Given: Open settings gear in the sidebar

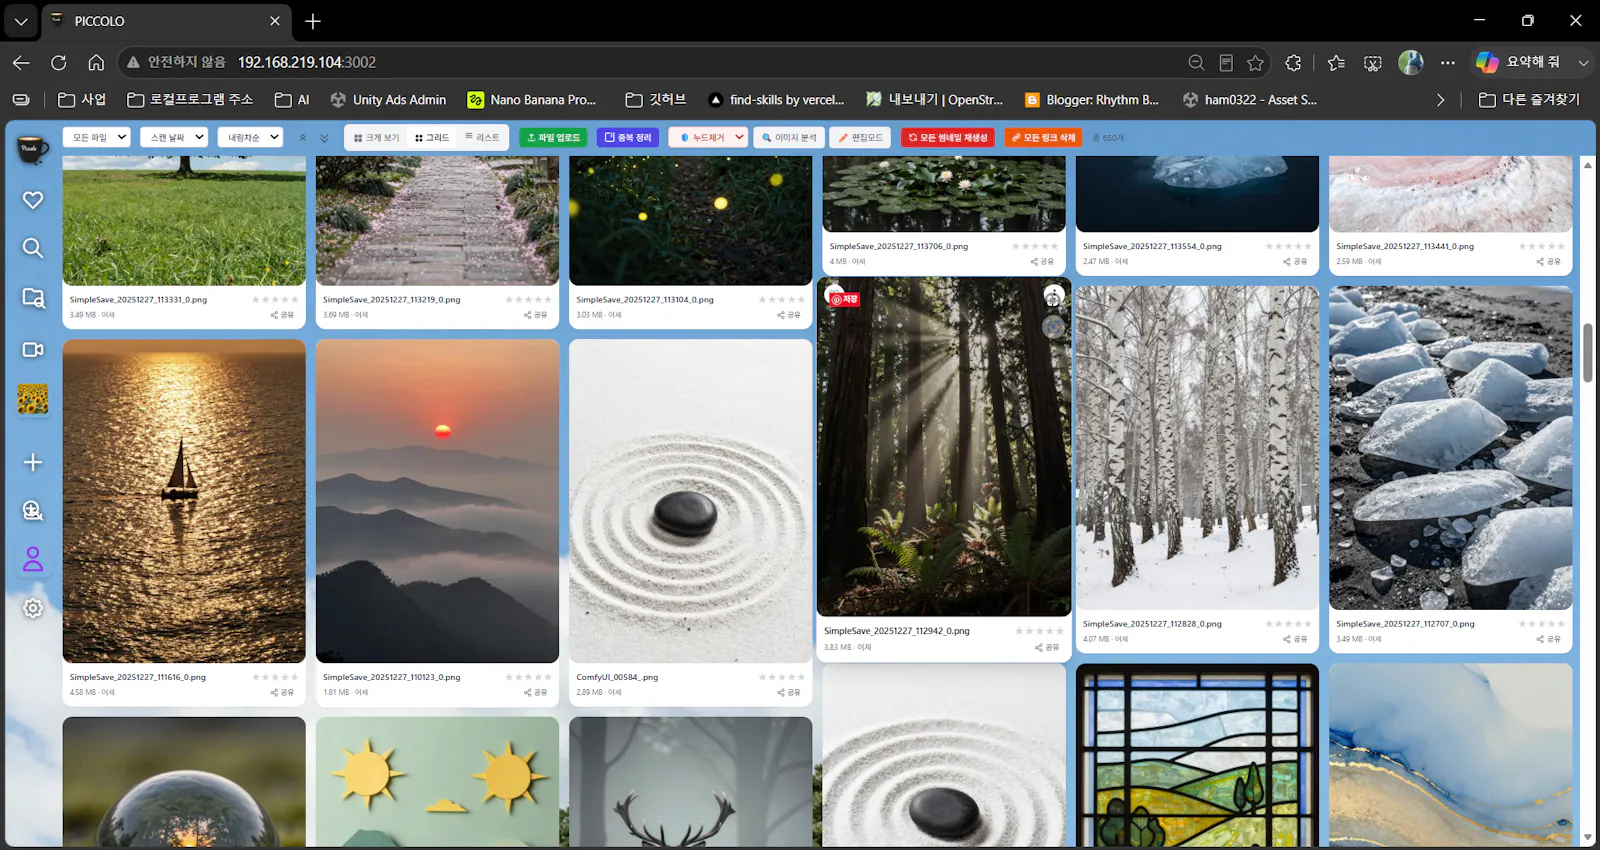Looking at the screenshot, I should click(33, 608).
